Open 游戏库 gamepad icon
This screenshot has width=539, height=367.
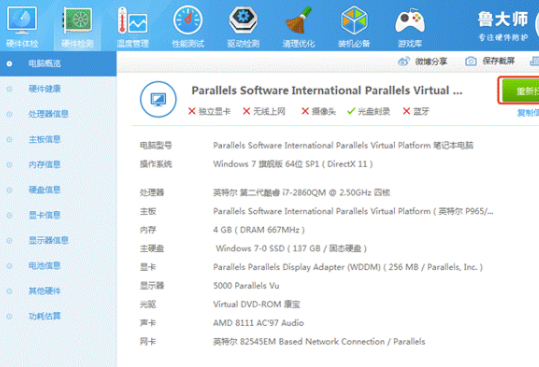410,21
